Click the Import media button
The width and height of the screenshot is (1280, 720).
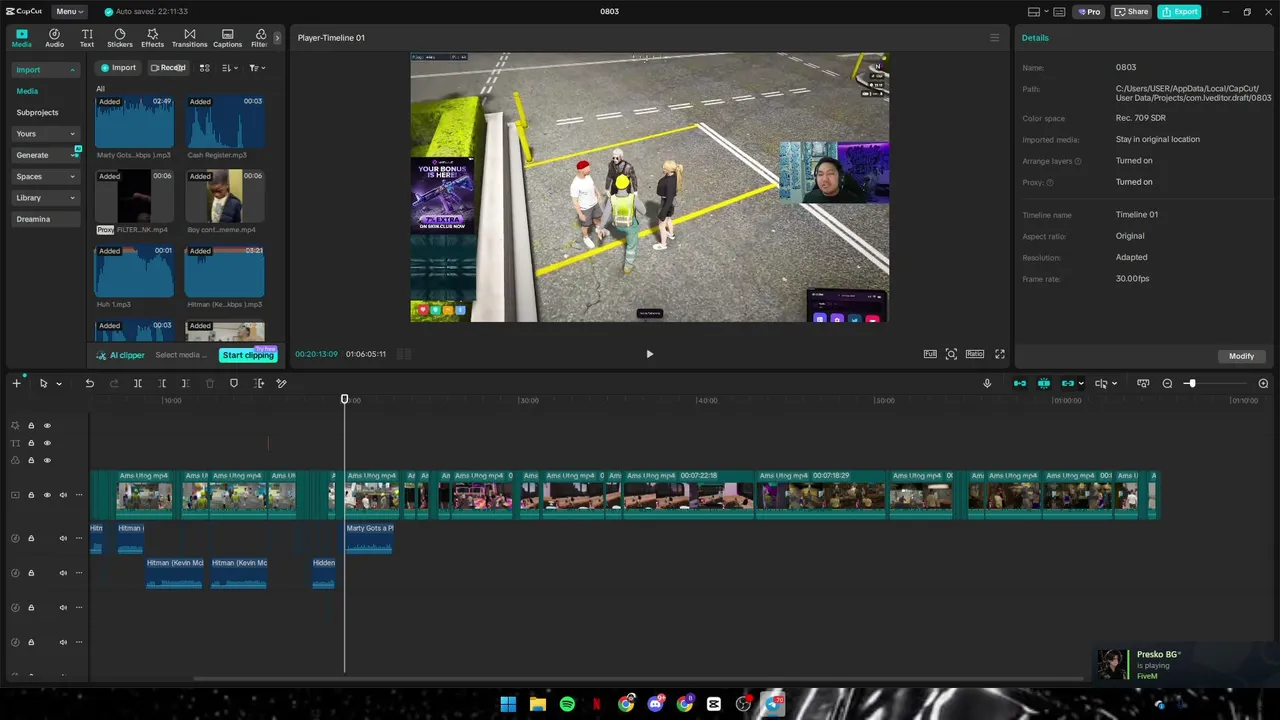(x=118, y=68)
